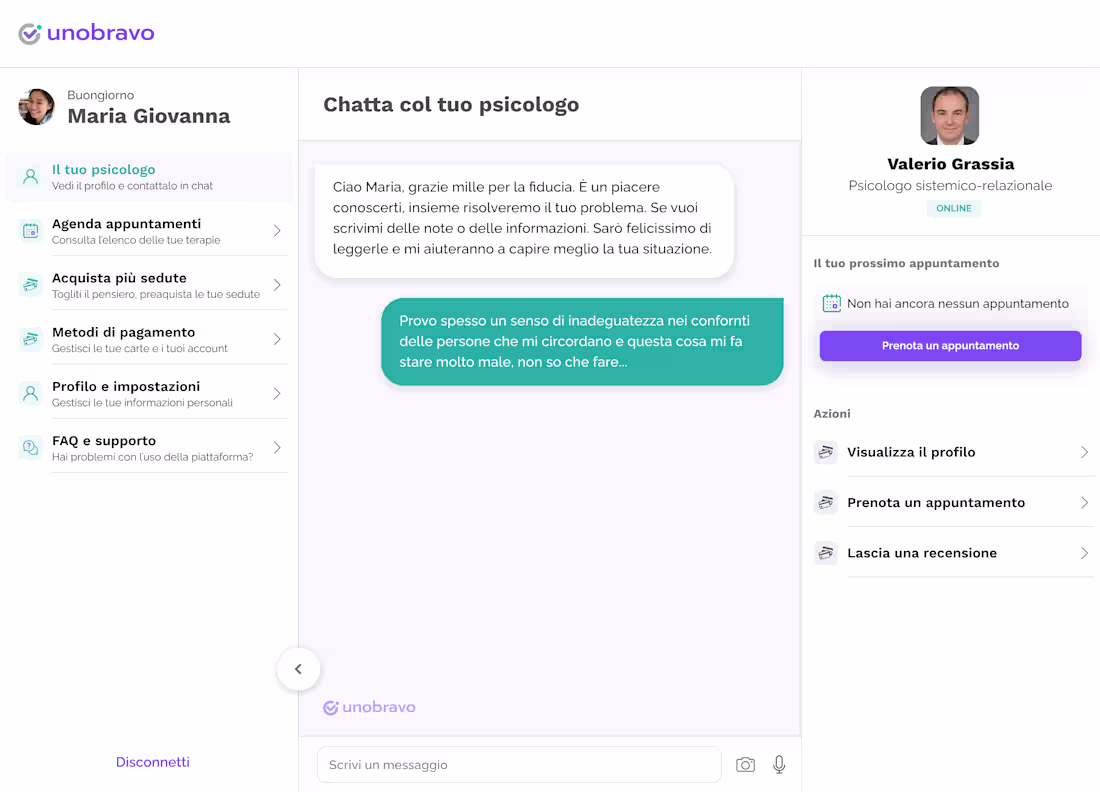The image size is (1100, 792).
Task: Click the icon beside Lascia una recensione
Action: pos(826,553)
